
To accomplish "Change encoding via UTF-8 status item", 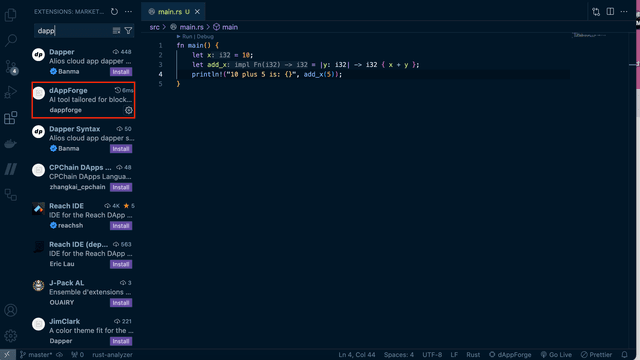I will tap(432, 355).
